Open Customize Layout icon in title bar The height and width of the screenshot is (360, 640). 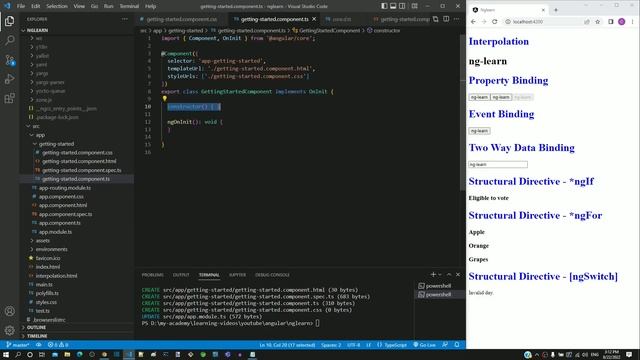414,6
